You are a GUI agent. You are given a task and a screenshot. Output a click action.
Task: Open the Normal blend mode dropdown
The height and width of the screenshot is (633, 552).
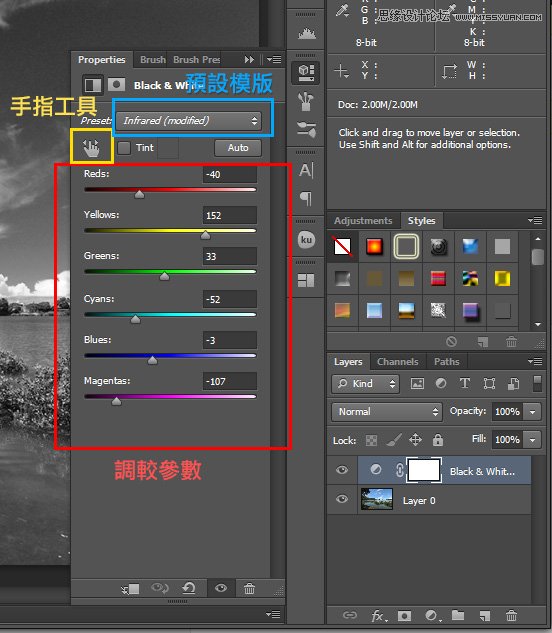387,411
